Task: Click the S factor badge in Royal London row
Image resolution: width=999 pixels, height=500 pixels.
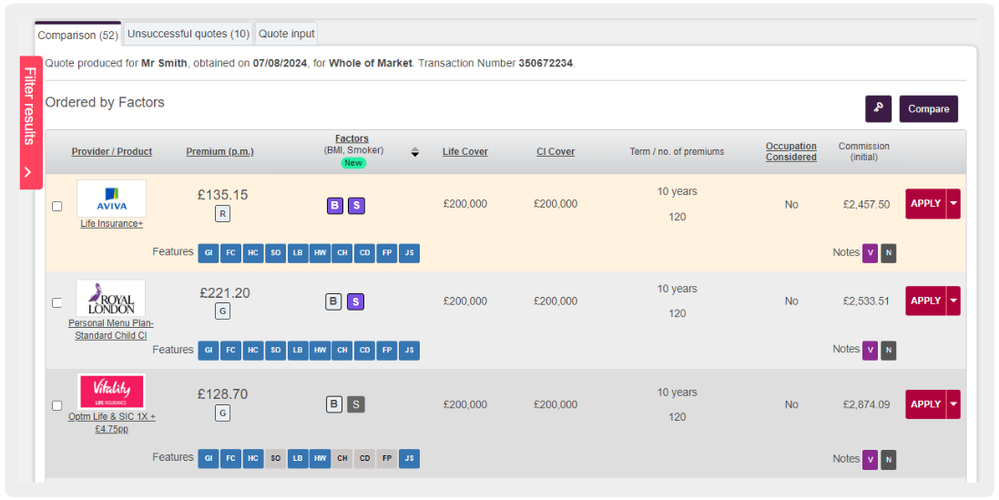Action: point(356,301)
